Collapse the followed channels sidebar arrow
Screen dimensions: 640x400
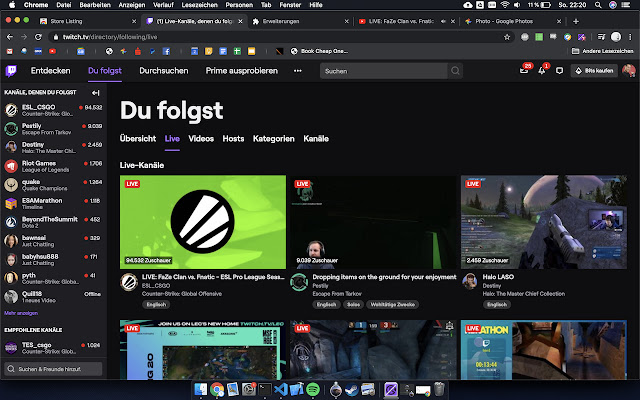tap(96, 93)
